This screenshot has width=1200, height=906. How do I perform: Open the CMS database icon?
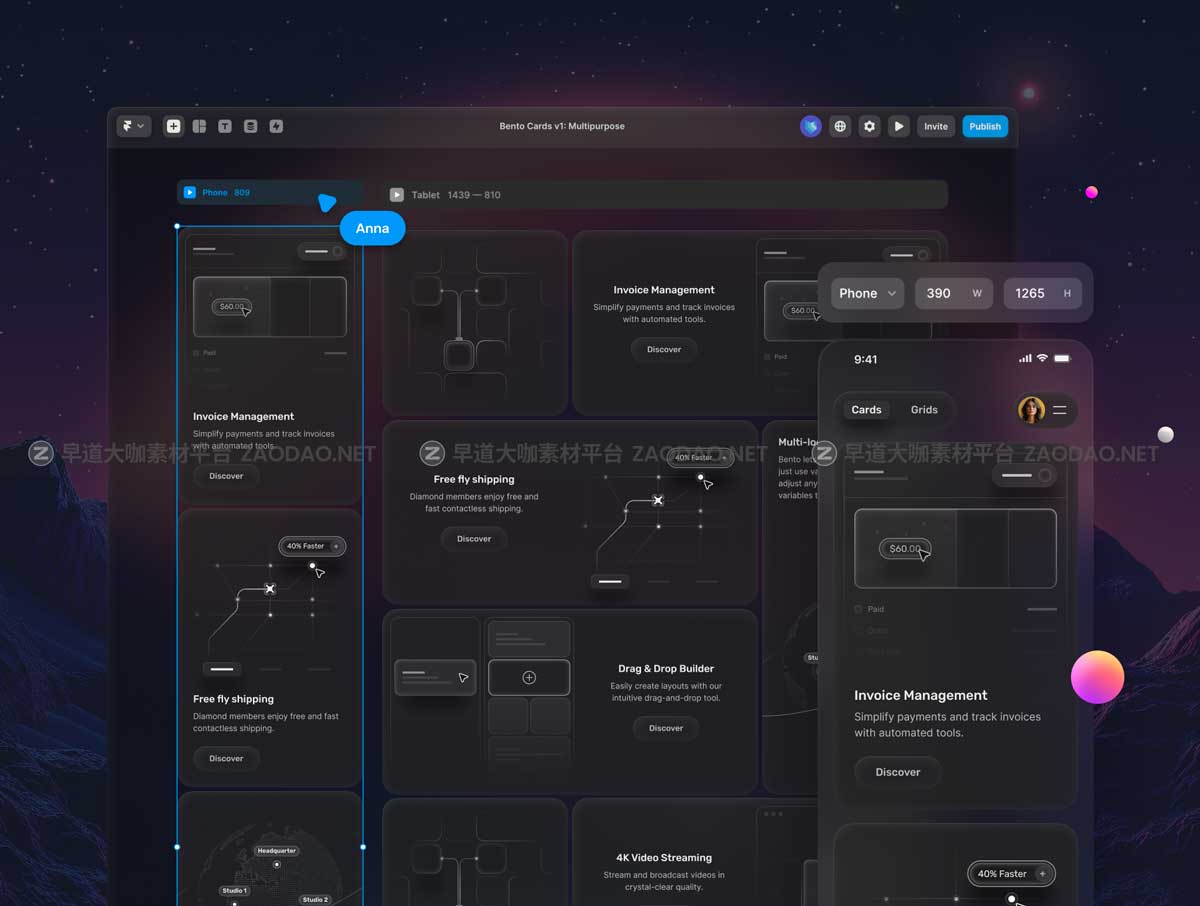point(250,126)
